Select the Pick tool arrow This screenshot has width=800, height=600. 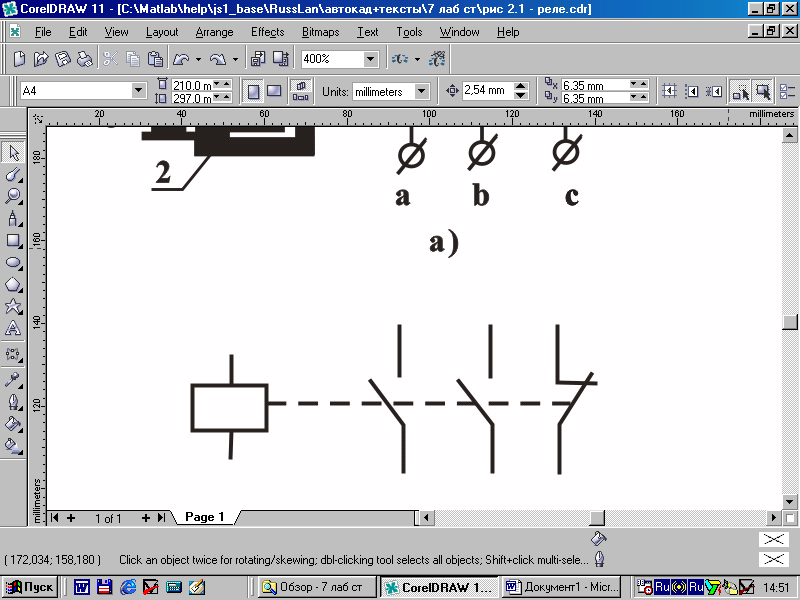point(14,153)
